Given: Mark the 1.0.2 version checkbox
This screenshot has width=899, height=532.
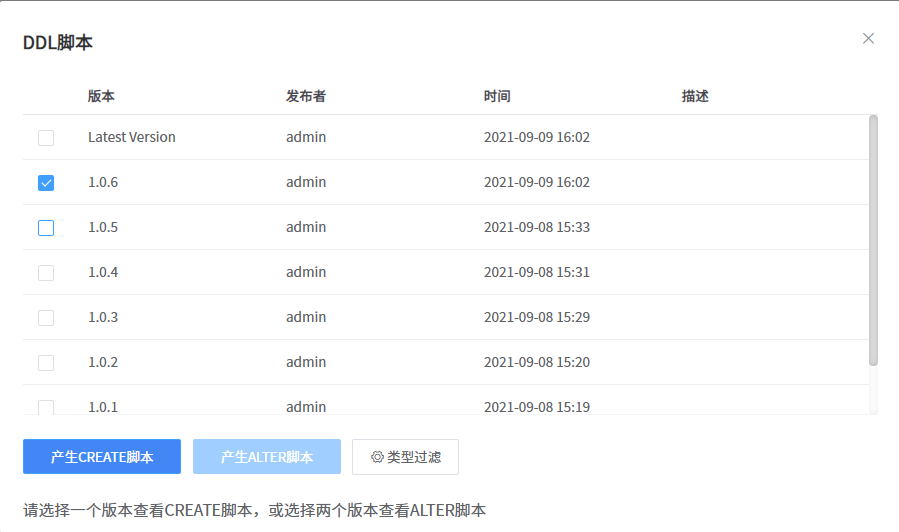Looking at the screenshot, I should click(46, 363).
